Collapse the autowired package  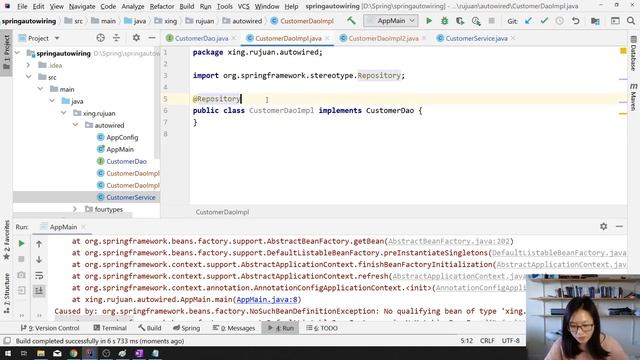pos(76,125)
